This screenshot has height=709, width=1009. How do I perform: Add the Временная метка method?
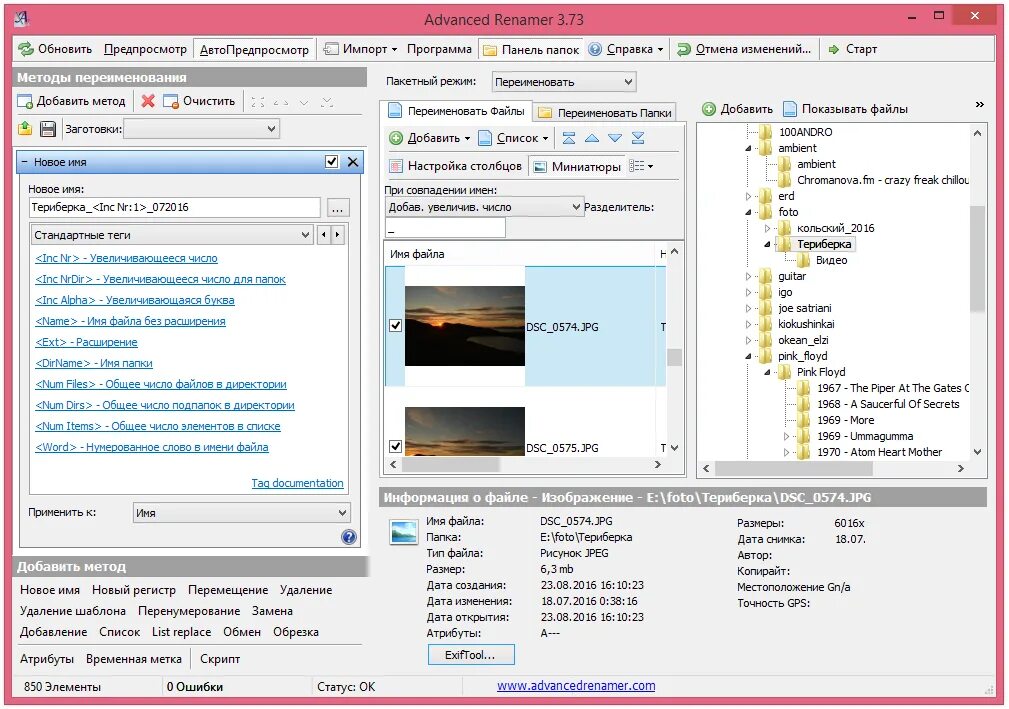pos(133,659)
